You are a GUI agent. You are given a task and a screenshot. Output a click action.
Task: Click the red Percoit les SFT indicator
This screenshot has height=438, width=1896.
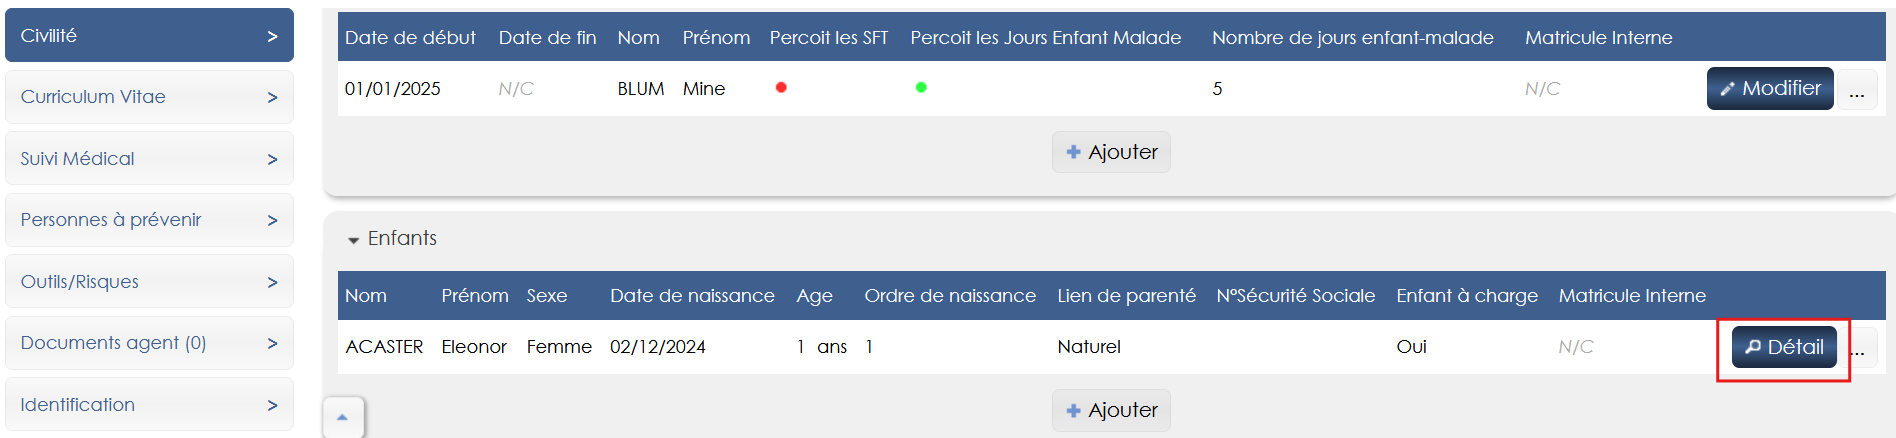coord(781,88)
